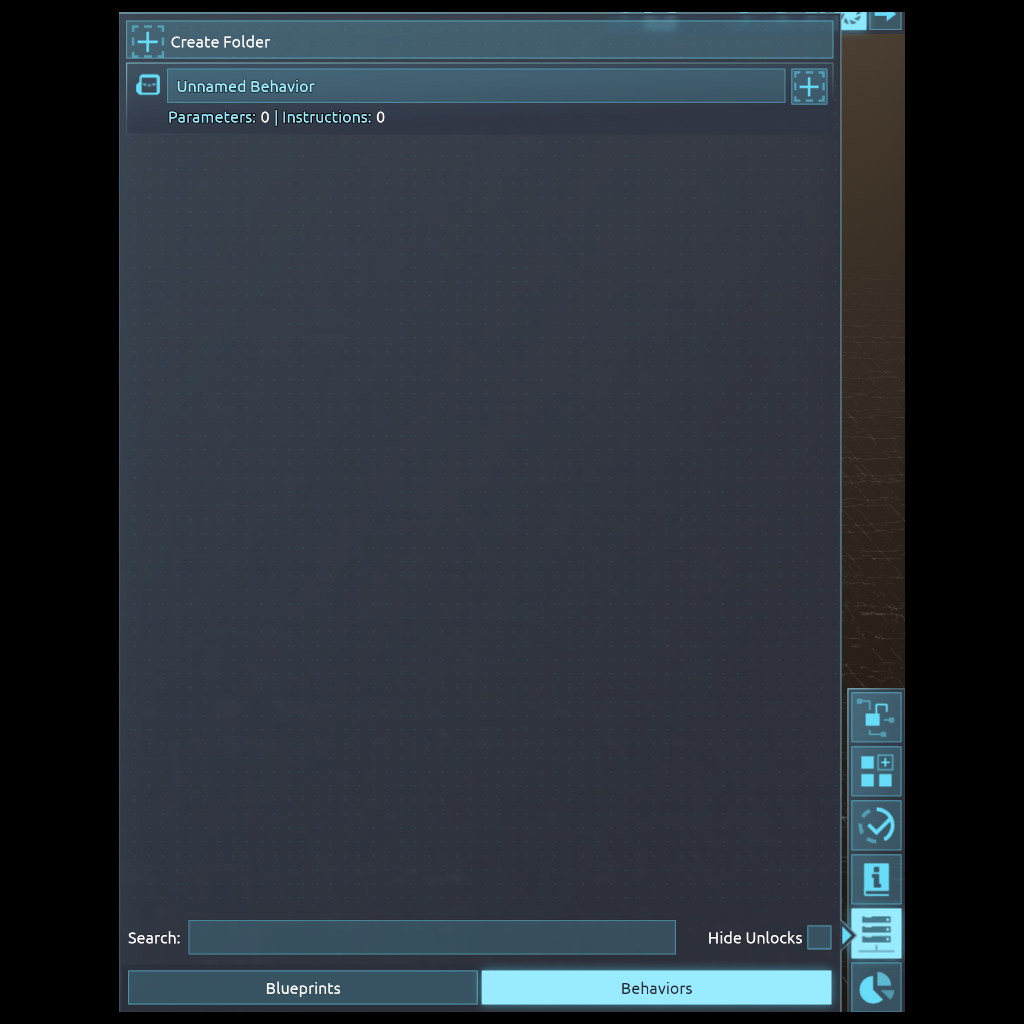Image resolution: width=1024 pixels, height=1024 pixels.
Task: Open the info book codex icon
Action: [876, 880]
